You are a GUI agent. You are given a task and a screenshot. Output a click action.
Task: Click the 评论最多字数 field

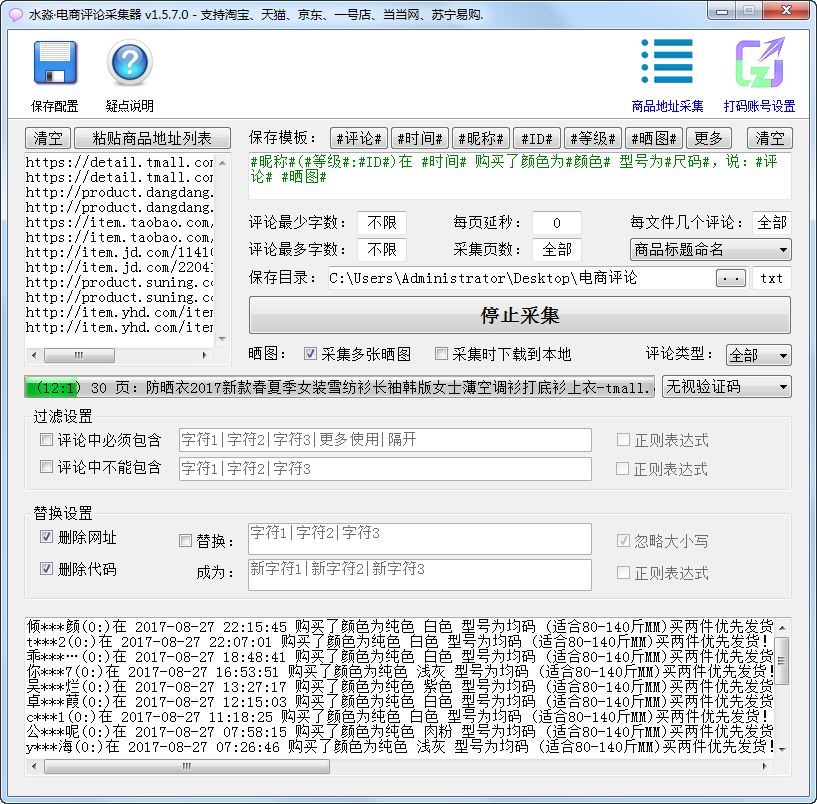382,250
